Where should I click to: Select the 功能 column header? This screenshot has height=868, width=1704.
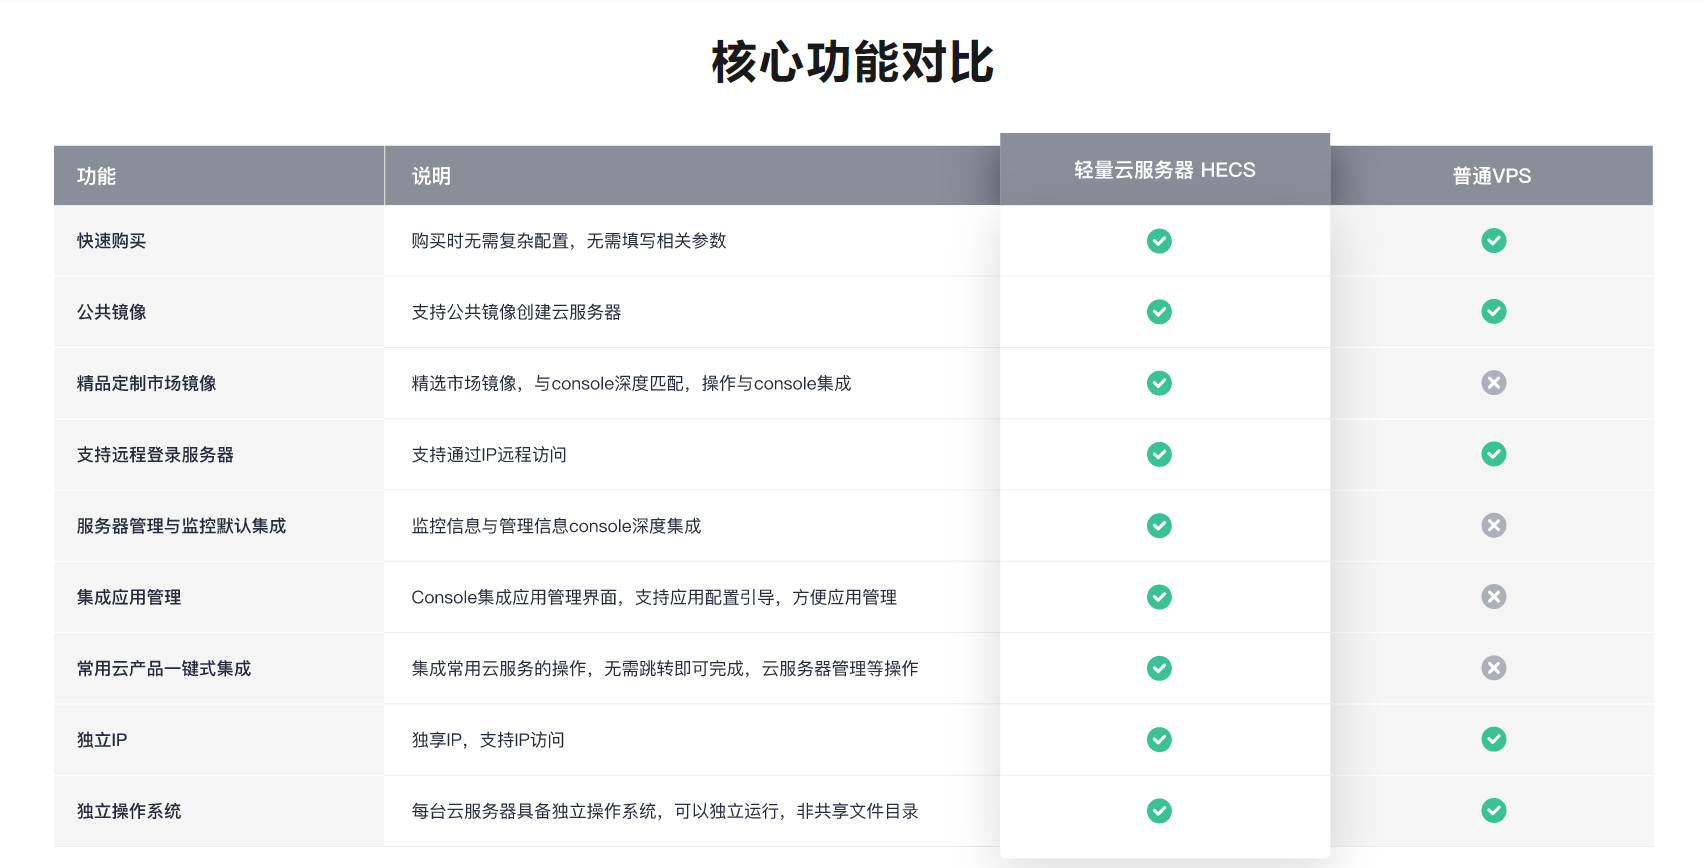pyautogui.click(x=219, y=176)
